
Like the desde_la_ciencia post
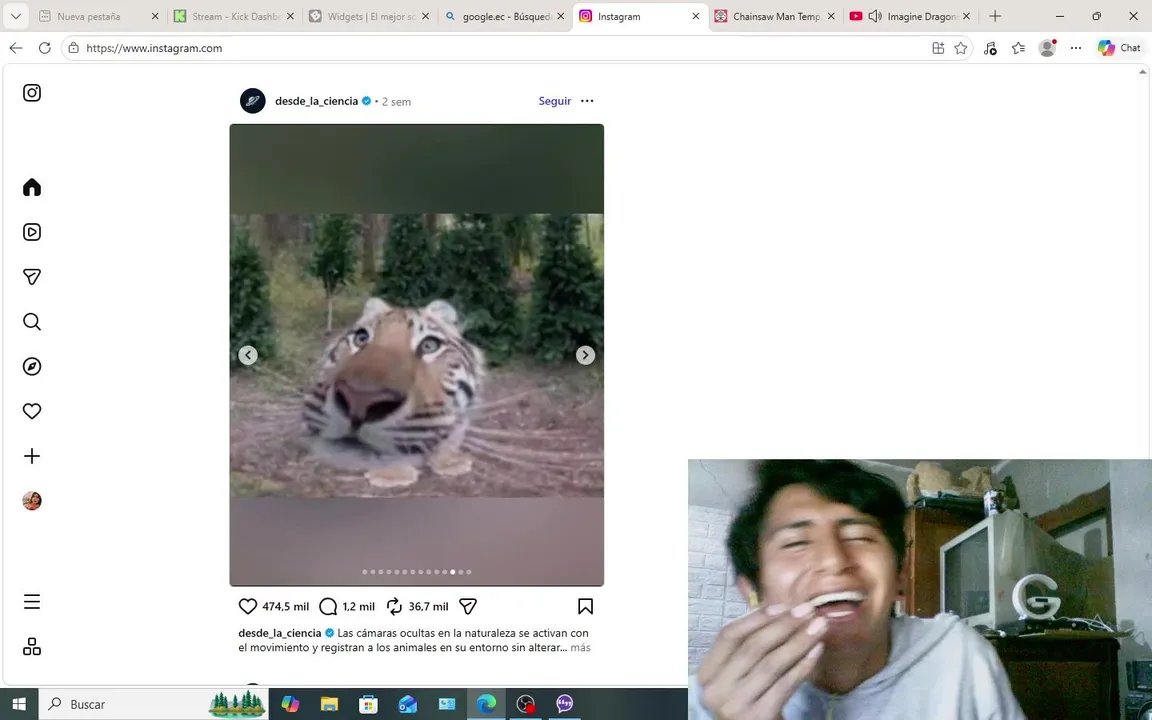[x=248, y=606]
